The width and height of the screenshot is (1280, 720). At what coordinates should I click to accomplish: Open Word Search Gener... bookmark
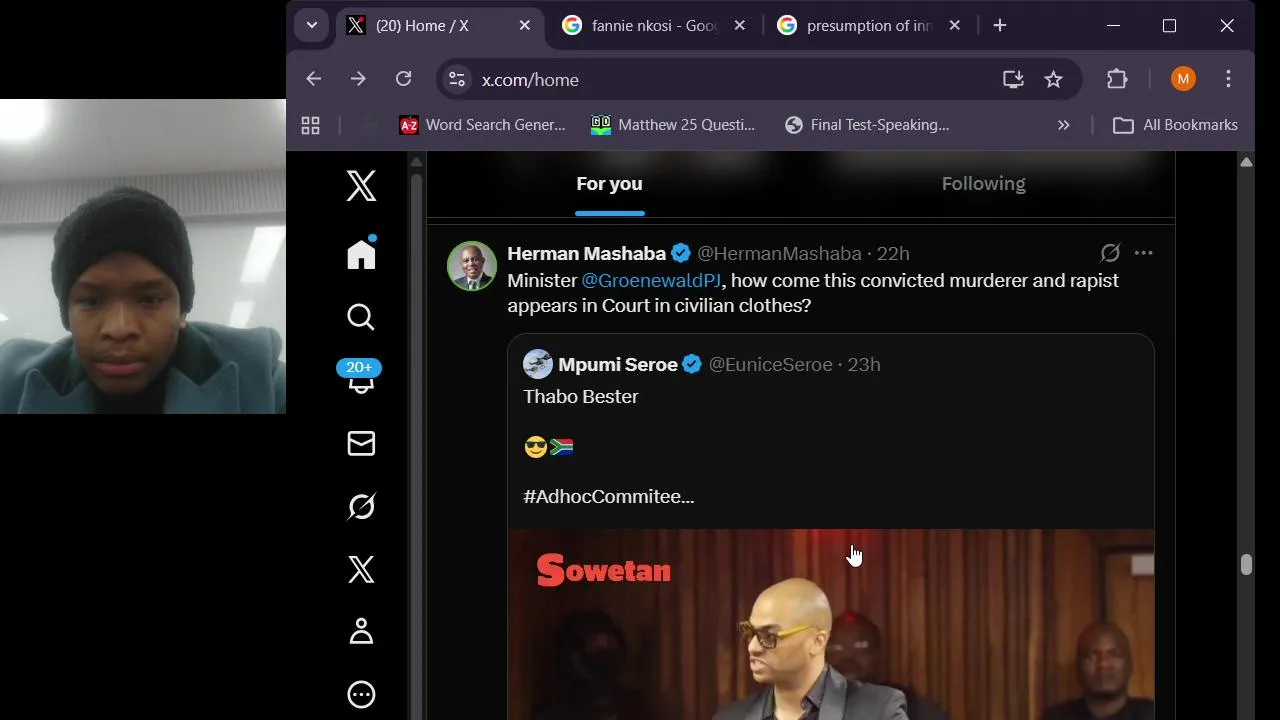coord(483,125)
